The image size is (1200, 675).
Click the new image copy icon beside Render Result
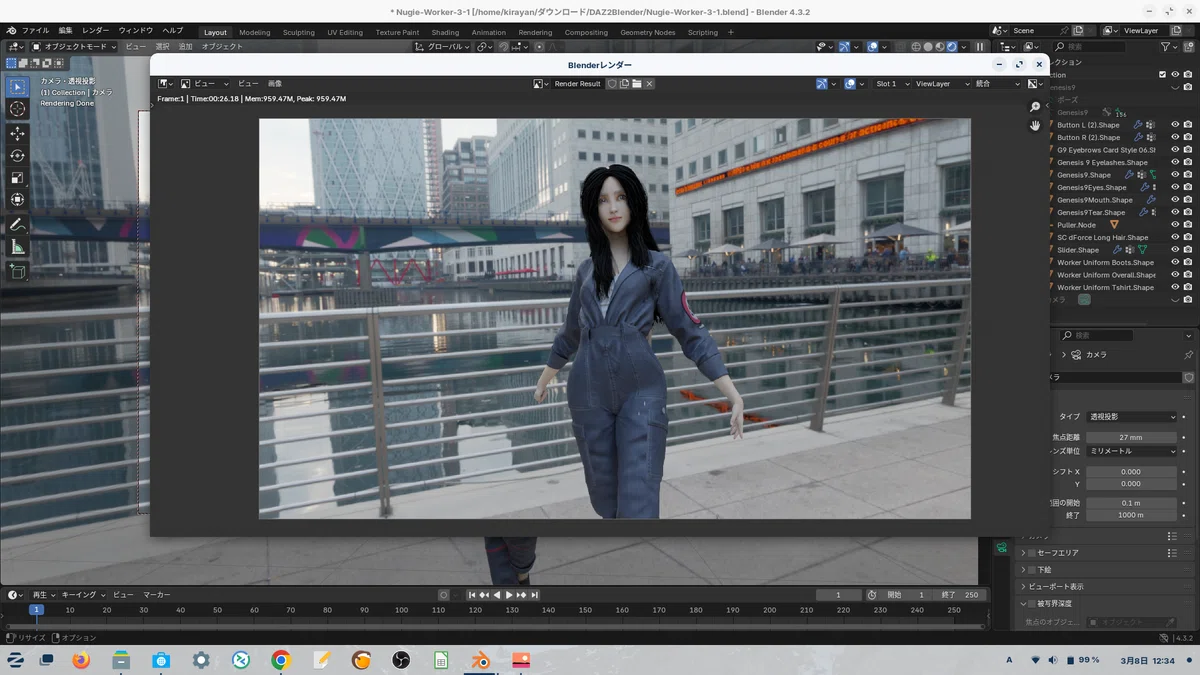(624, 84)
